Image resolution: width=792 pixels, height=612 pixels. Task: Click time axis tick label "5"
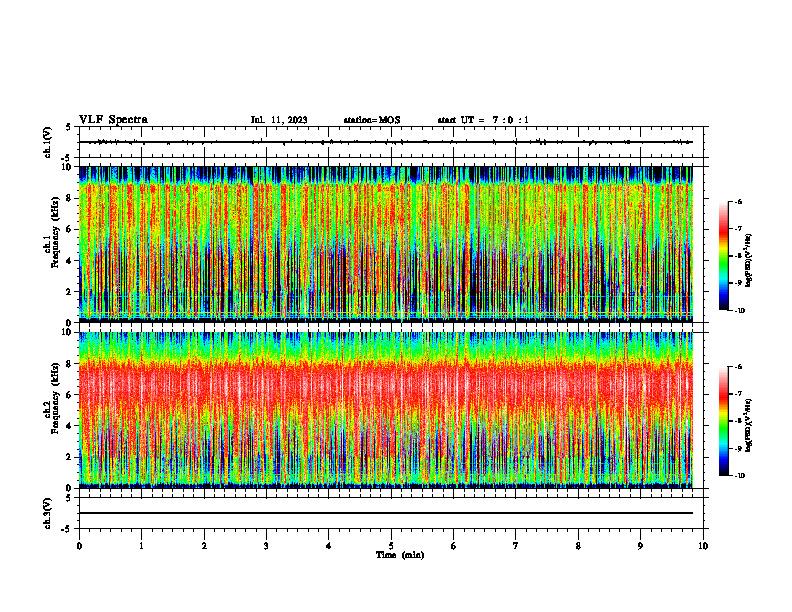coord(391,546)
